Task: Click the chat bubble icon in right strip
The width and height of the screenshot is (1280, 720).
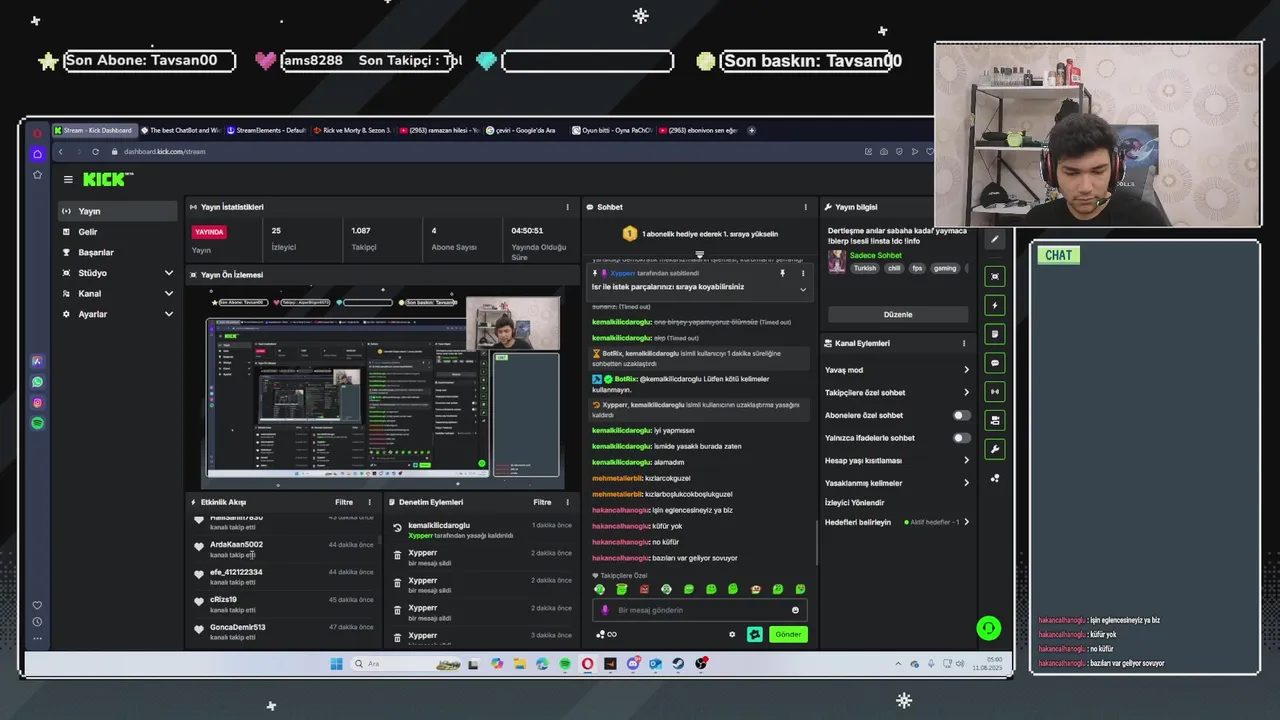Action: [994, 363]
